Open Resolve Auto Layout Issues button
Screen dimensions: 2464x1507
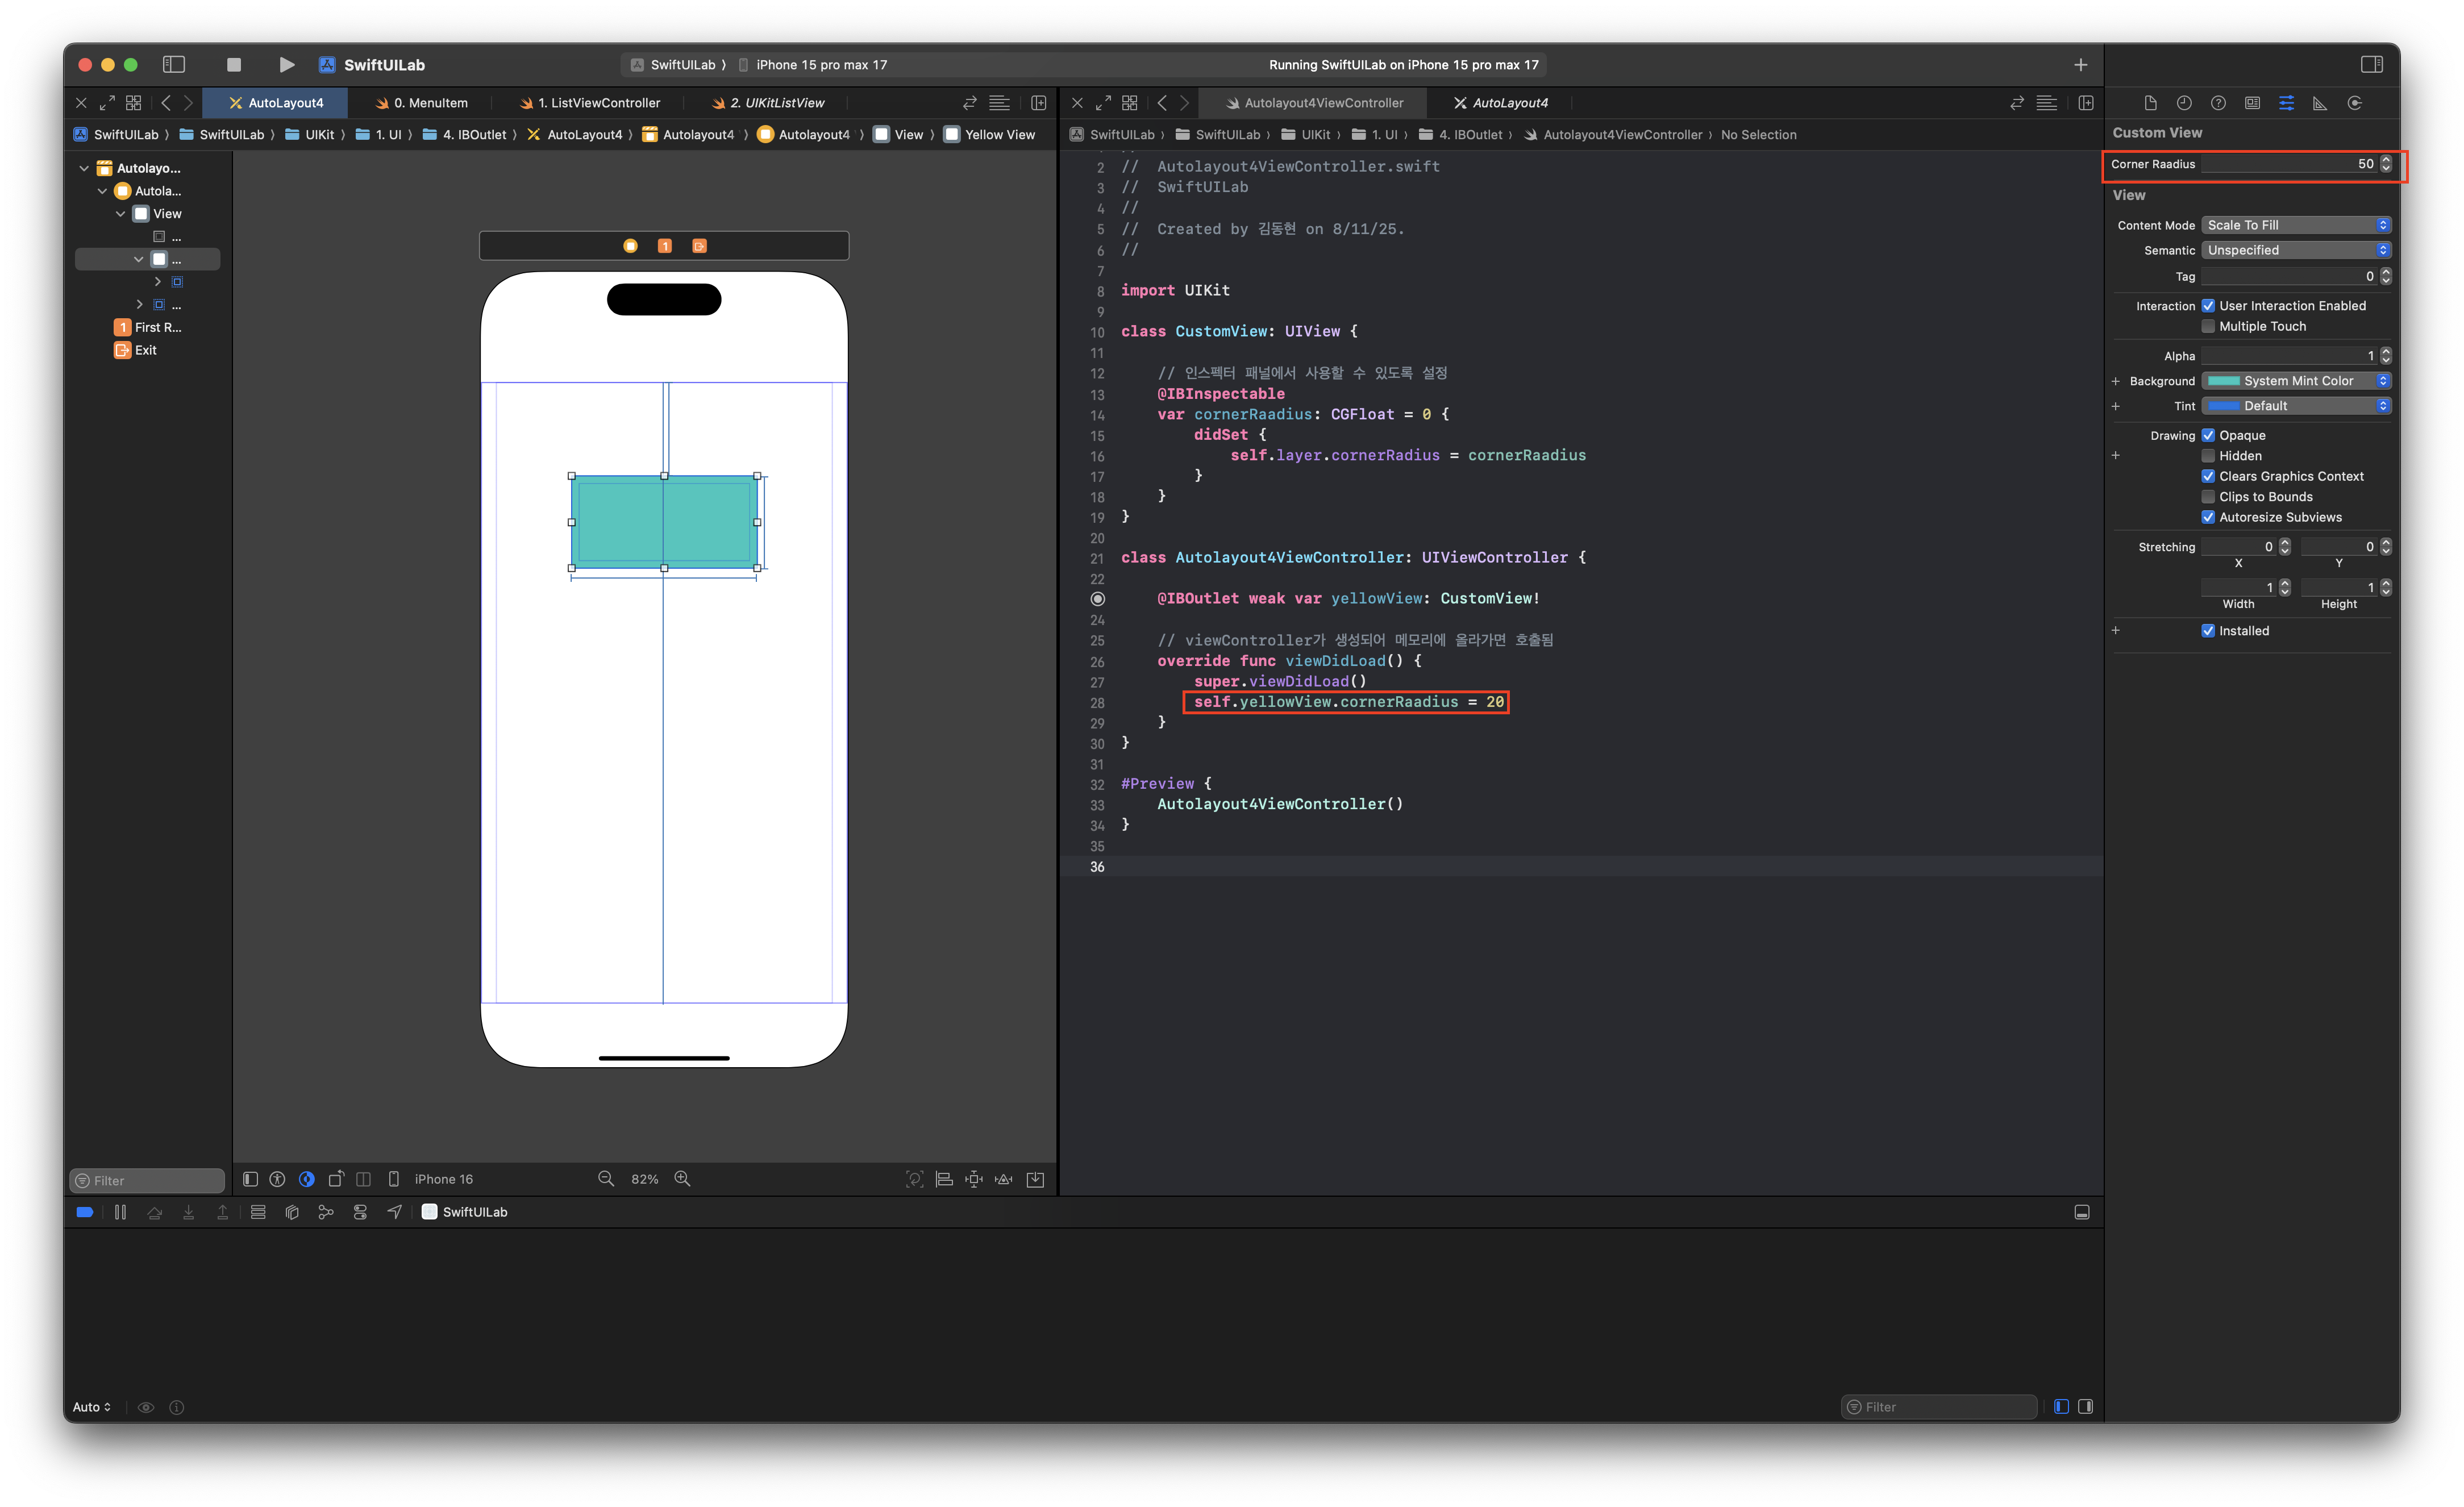pyautogui.click(x=1004, y=1179)
